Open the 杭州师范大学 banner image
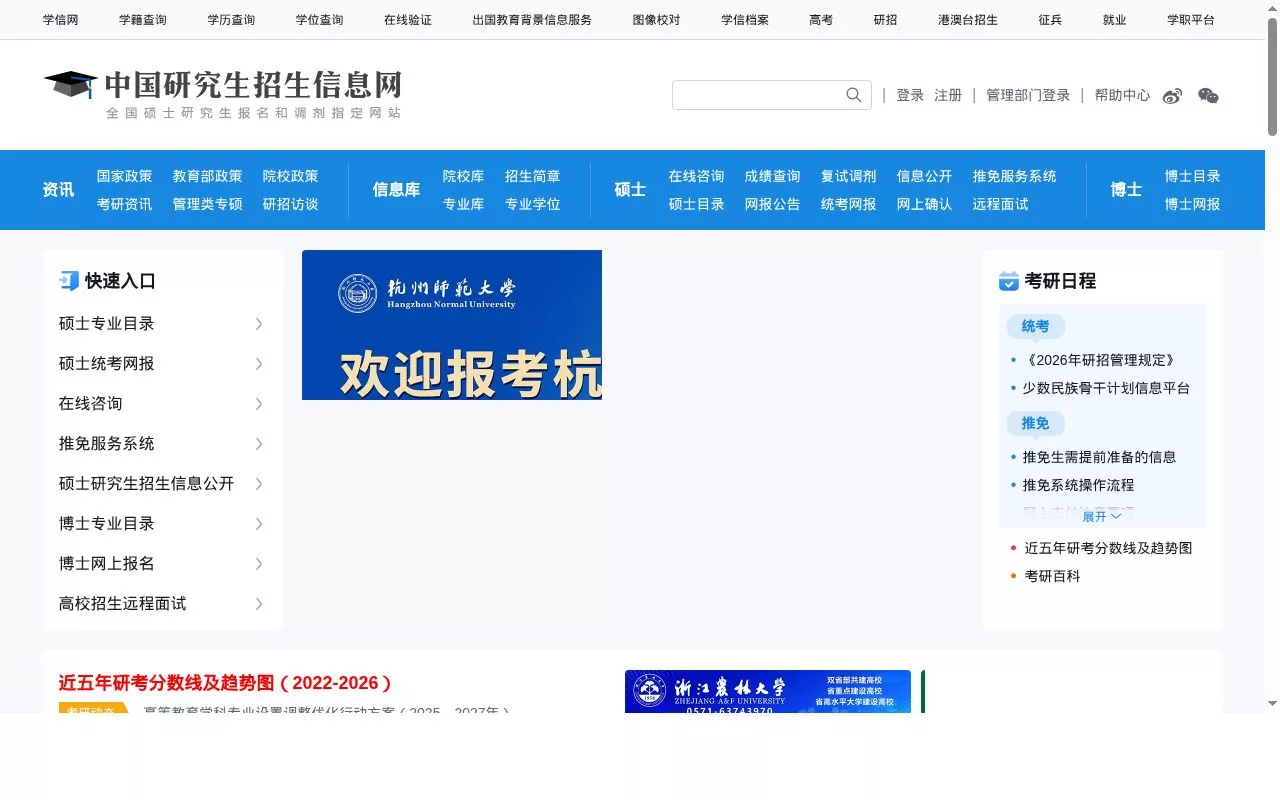The width and height of the screenshot is (1280, 800). click(452, 325)
